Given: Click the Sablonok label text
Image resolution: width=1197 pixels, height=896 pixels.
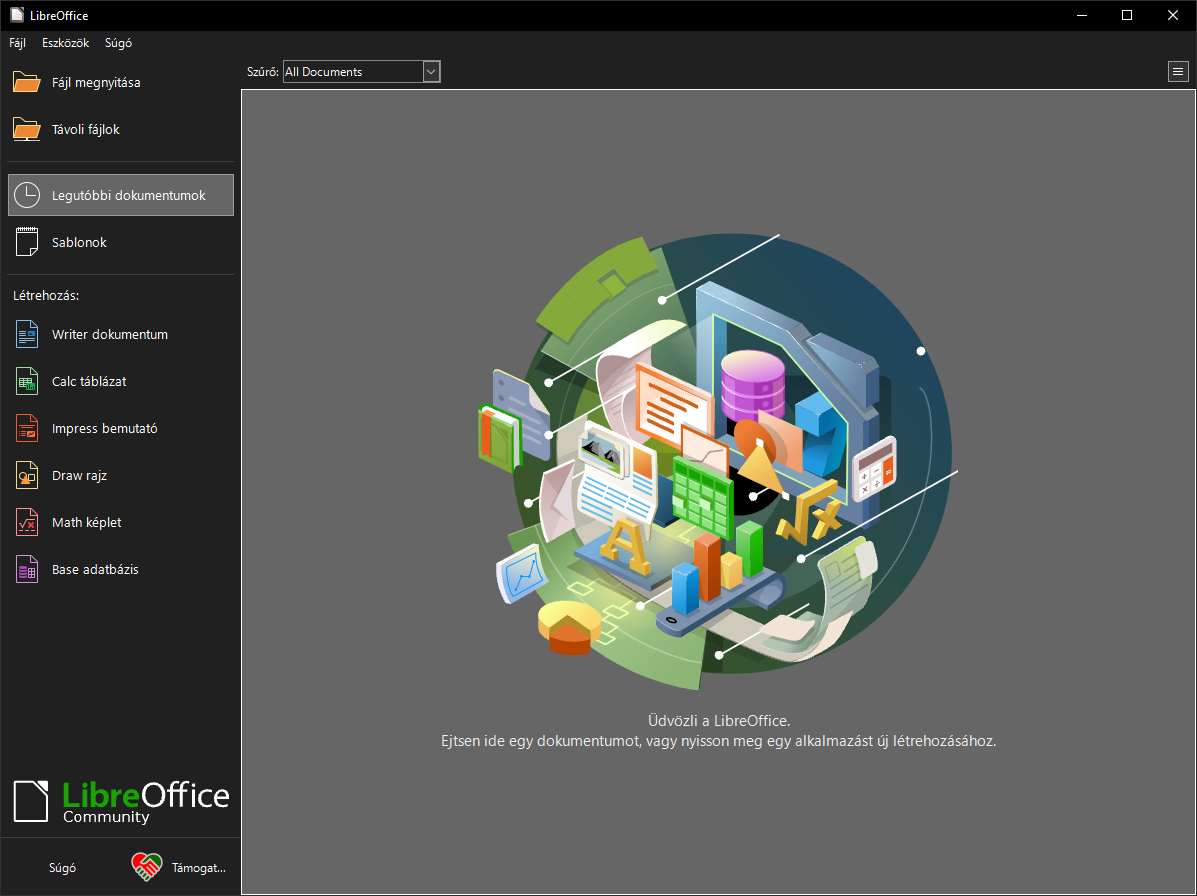Looking at the screenshot, I should pos(79,242).
